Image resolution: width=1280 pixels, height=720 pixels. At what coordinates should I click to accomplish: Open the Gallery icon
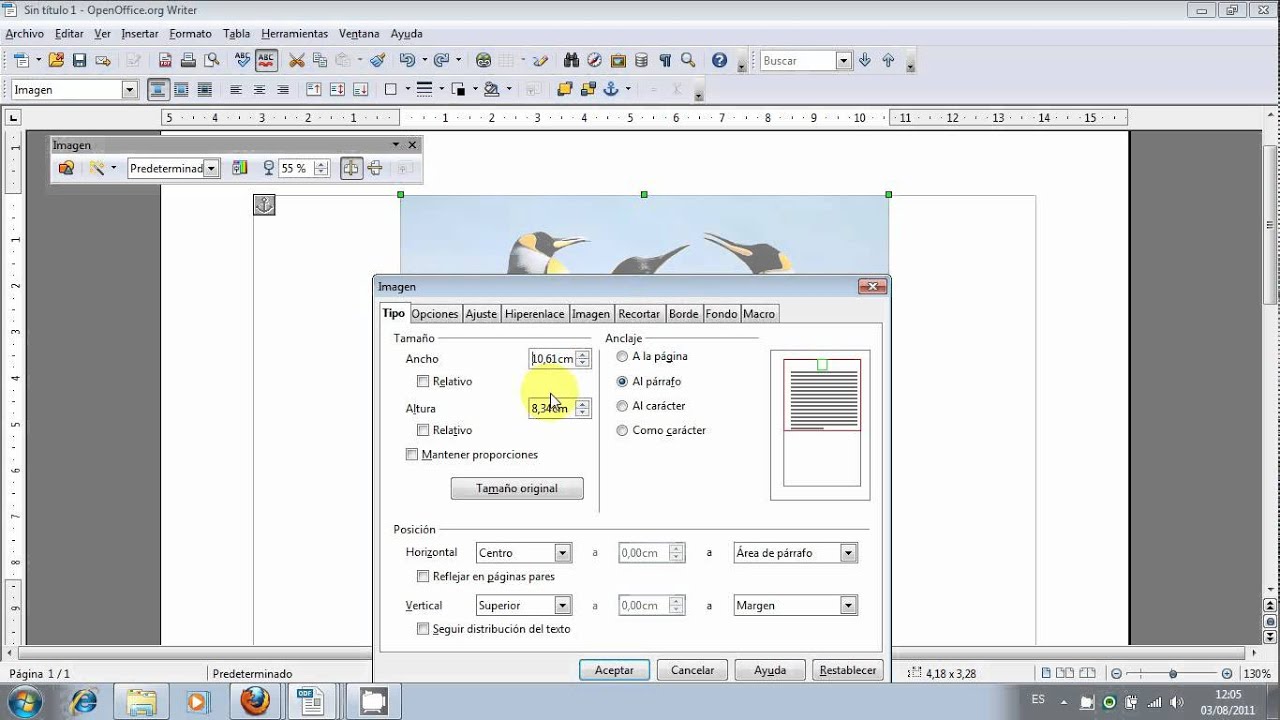pyautogui.click(x=618, y=61)
